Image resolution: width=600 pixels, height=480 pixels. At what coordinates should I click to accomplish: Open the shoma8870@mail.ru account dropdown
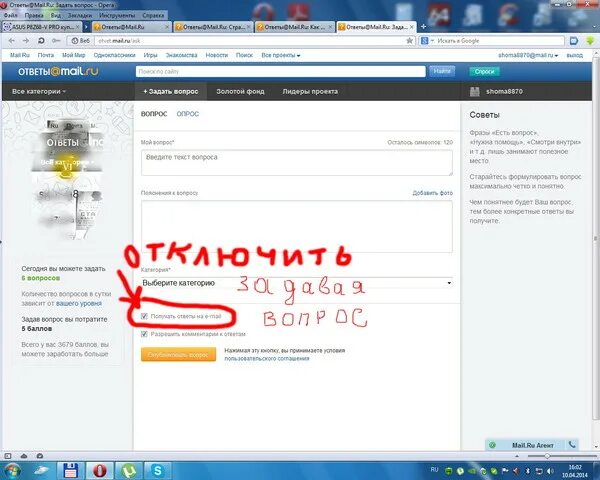coord(528,55)
